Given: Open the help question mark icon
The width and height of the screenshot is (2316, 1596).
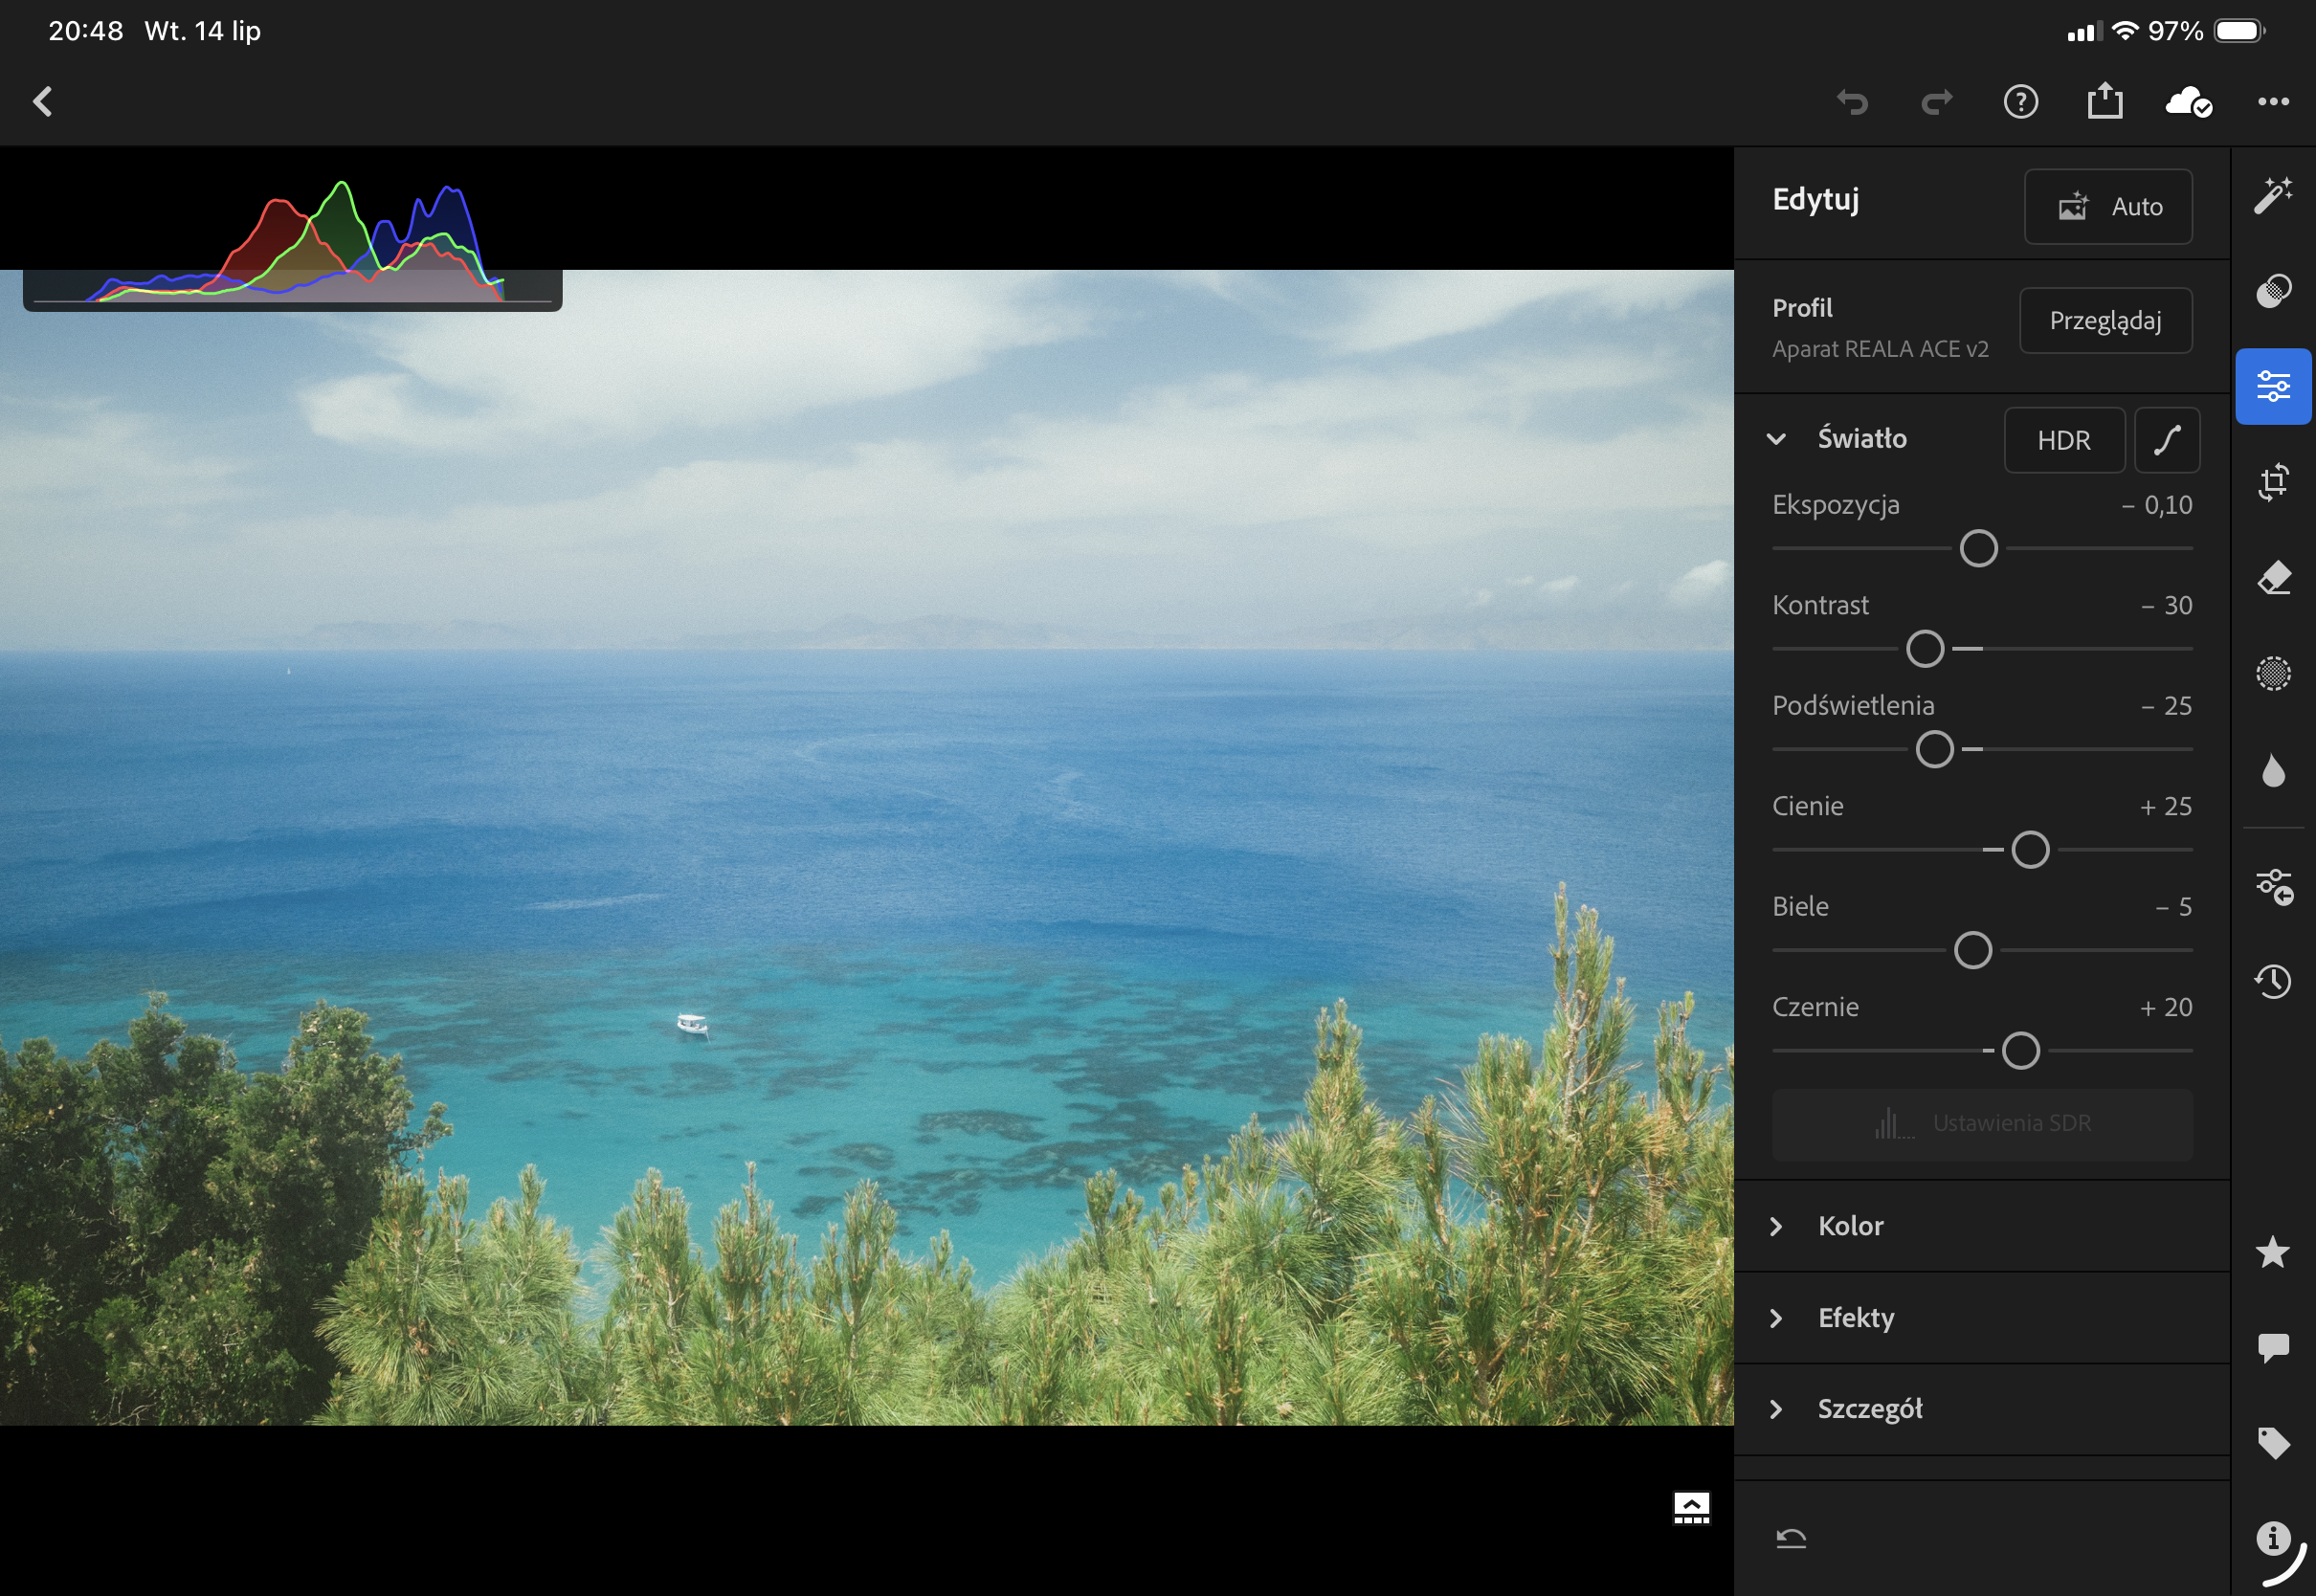Looking at the screenshot, I should (x=2021, y=101).
